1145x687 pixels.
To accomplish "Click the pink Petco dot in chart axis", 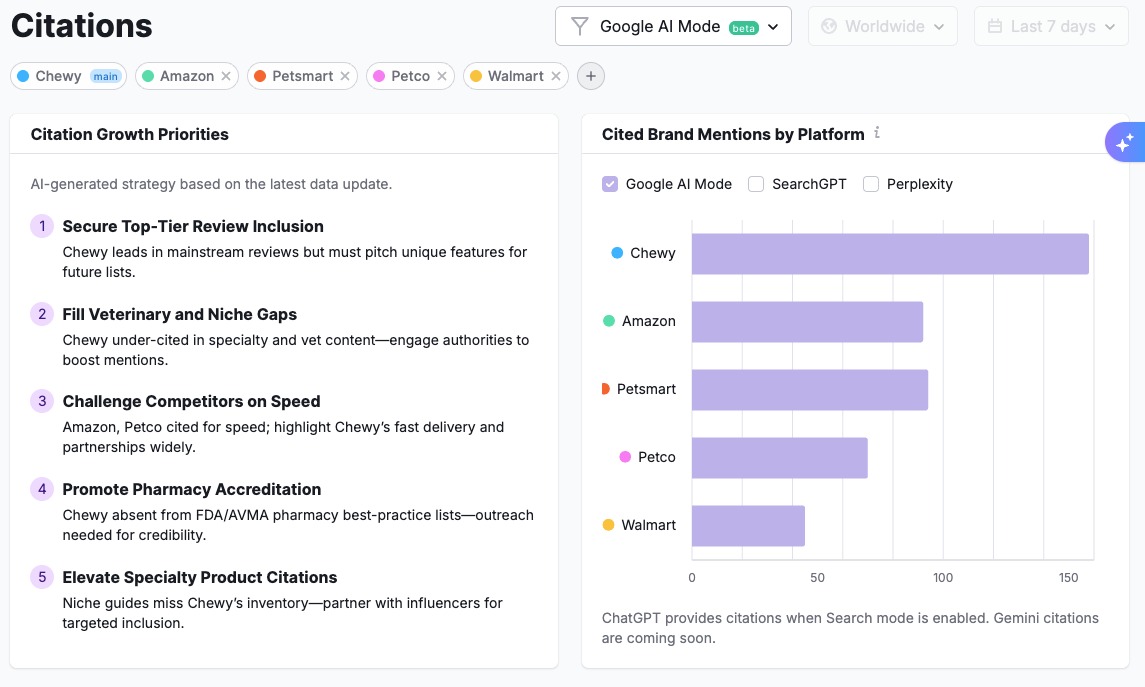I will [625, 456].
